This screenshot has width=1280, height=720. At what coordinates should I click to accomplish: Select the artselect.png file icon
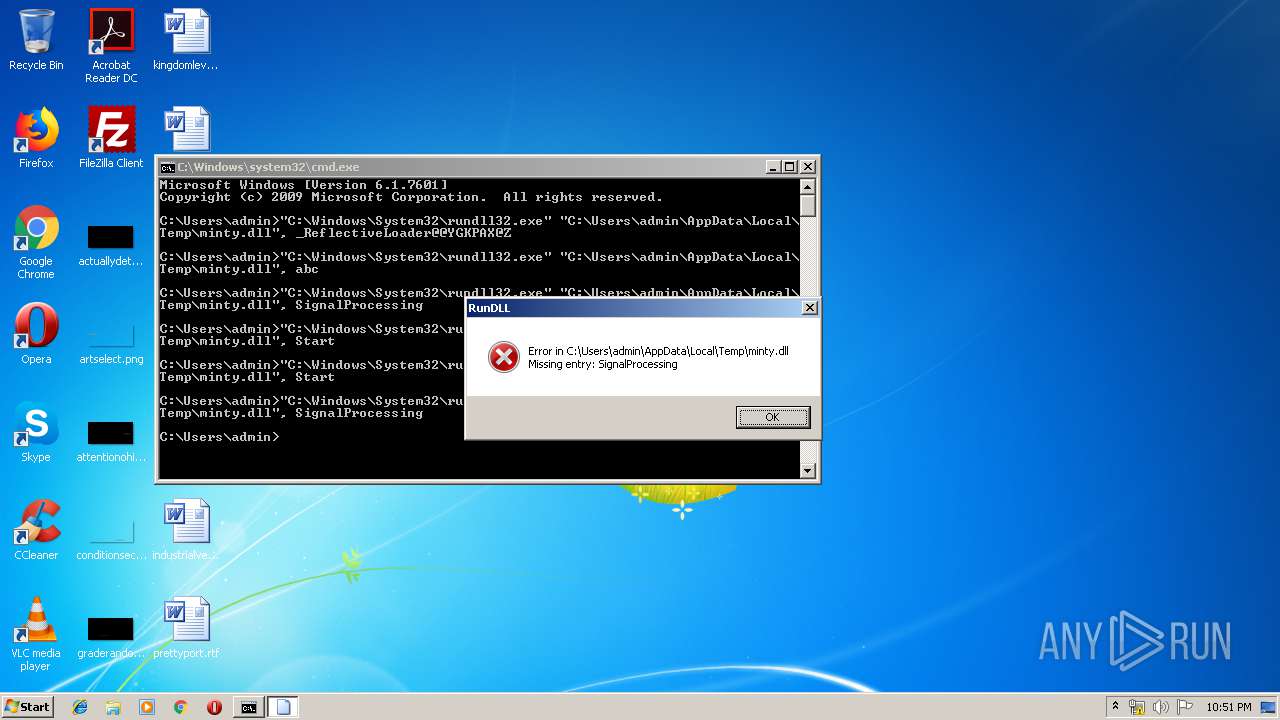[x=111, y=344]
